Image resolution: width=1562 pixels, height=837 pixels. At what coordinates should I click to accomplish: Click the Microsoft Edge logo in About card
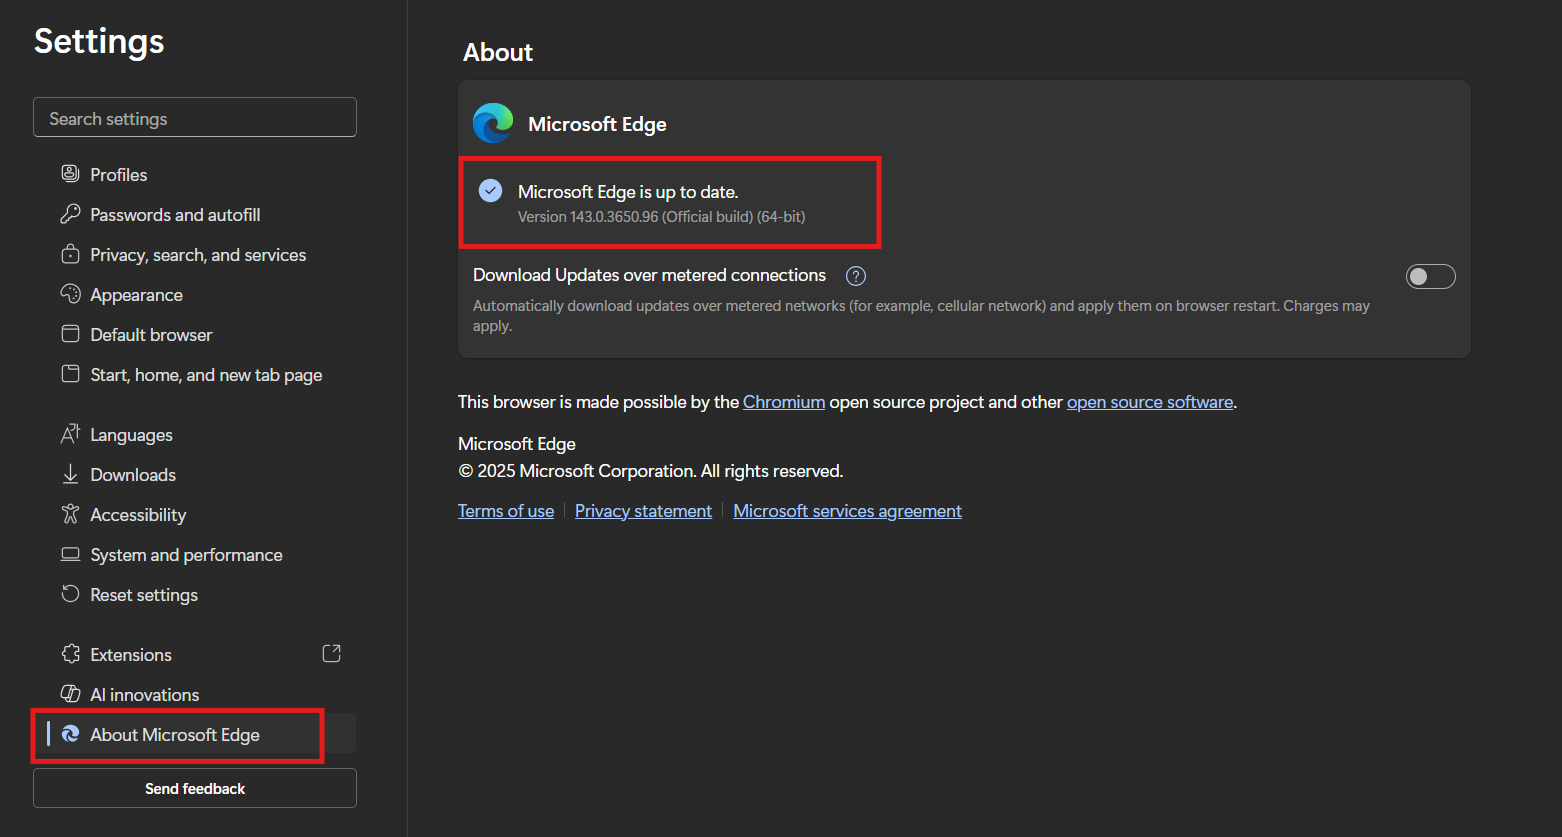point(493,124)
